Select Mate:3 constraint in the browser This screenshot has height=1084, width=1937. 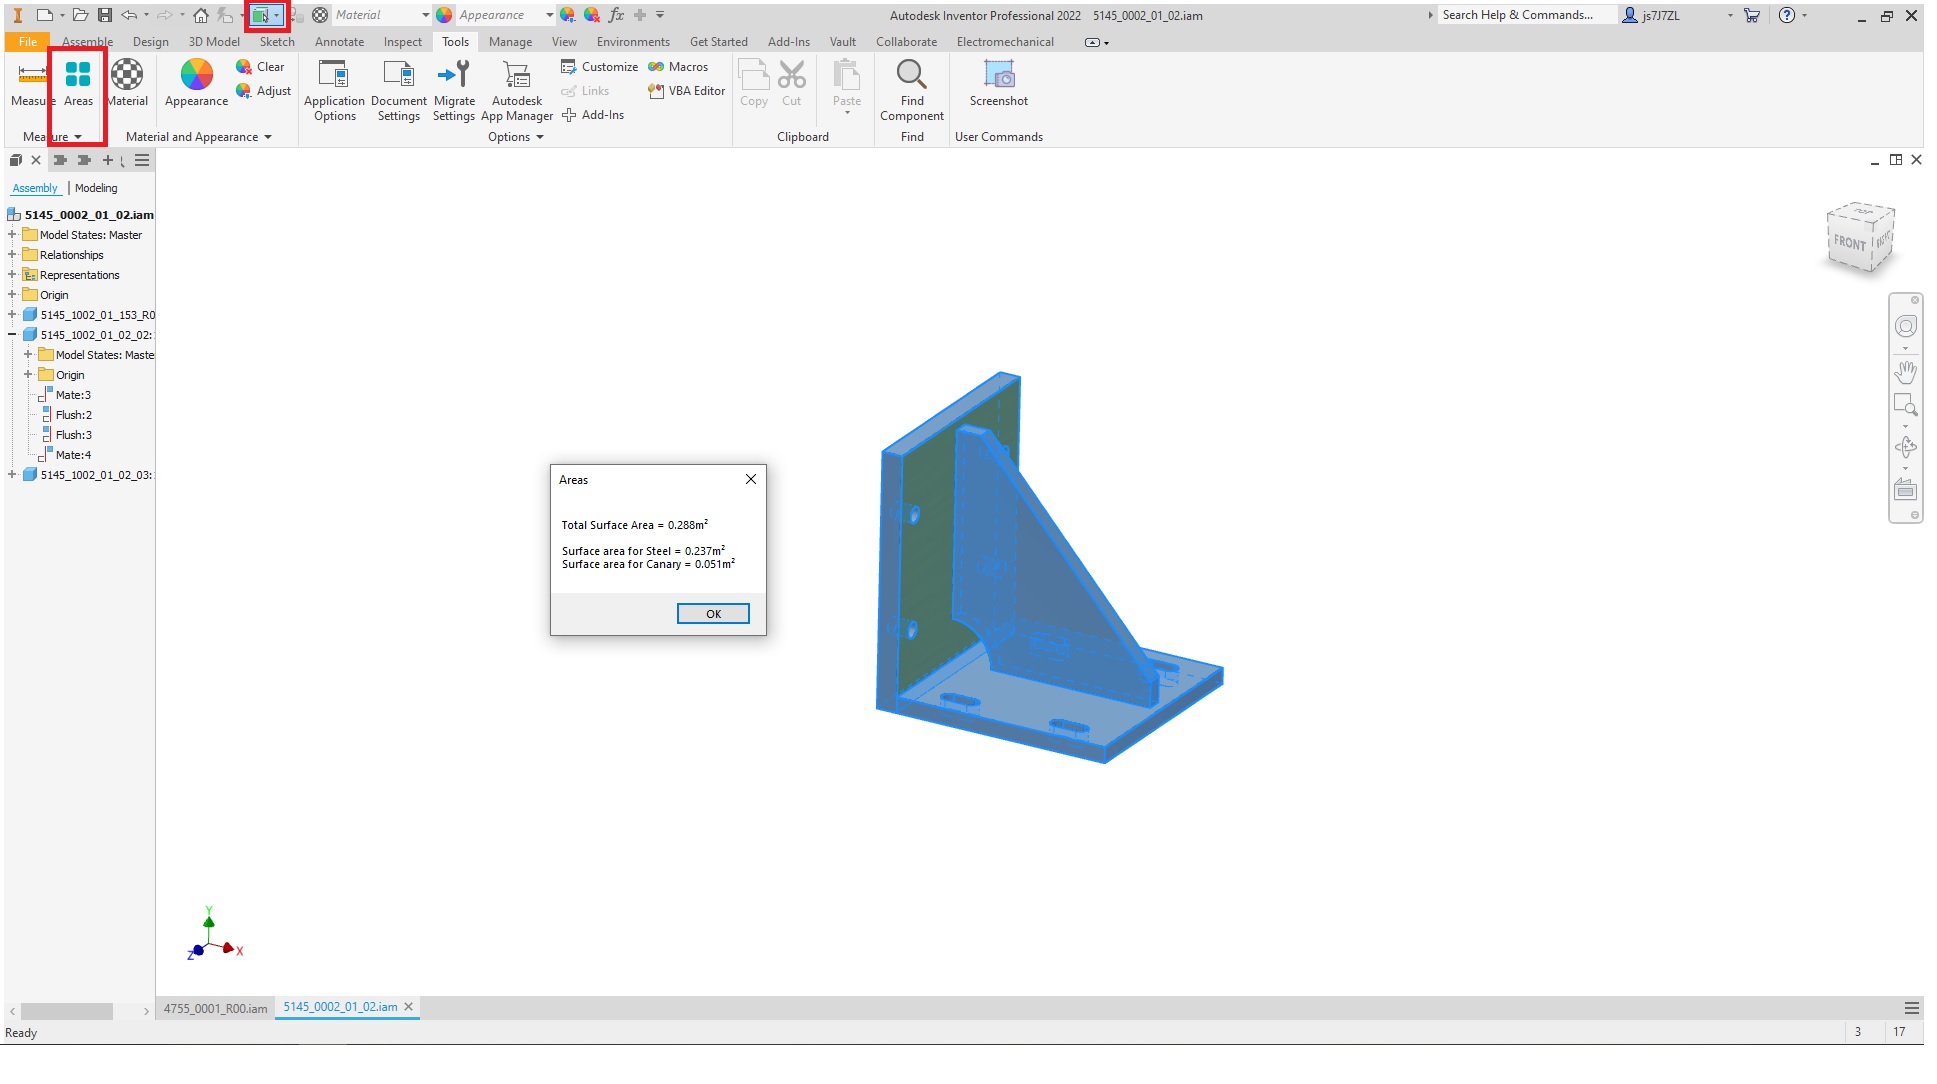73,395
